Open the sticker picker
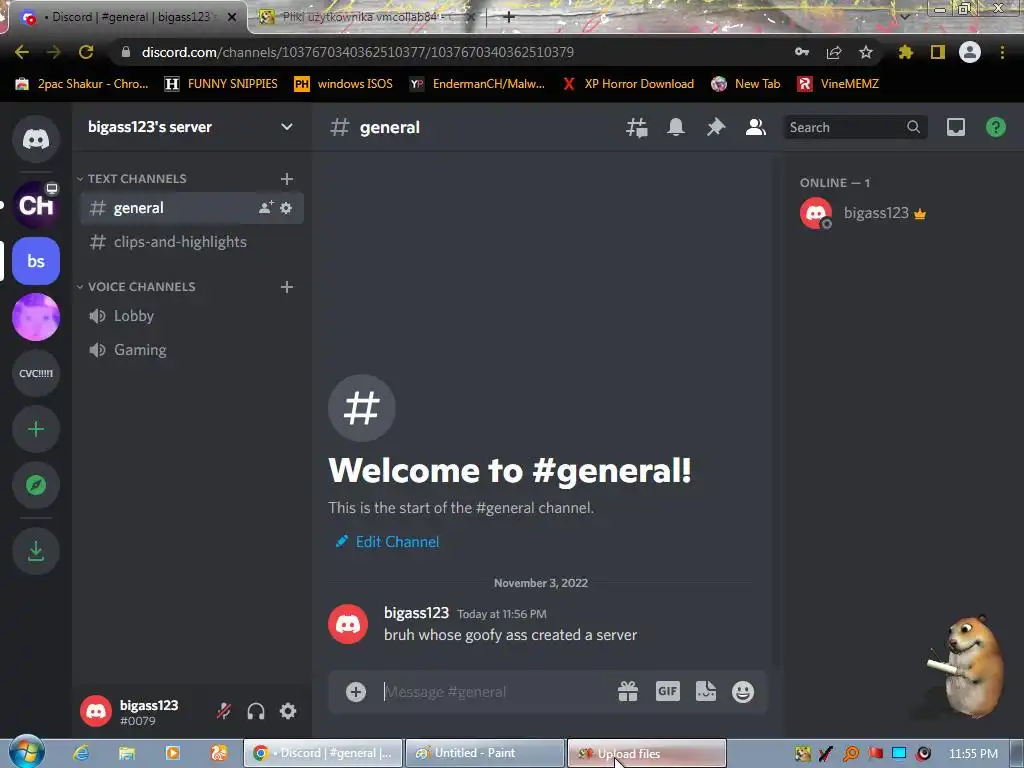The image size is (1024, 768). (x=706, y=692)
